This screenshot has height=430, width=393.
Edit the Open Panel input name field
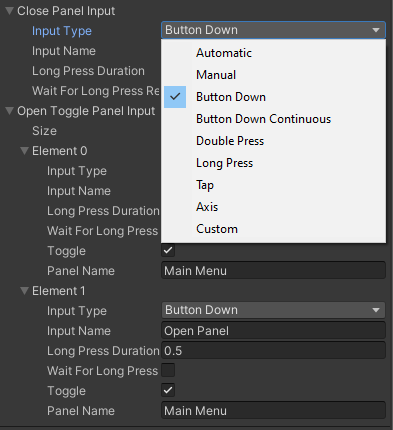click(273, 331)
